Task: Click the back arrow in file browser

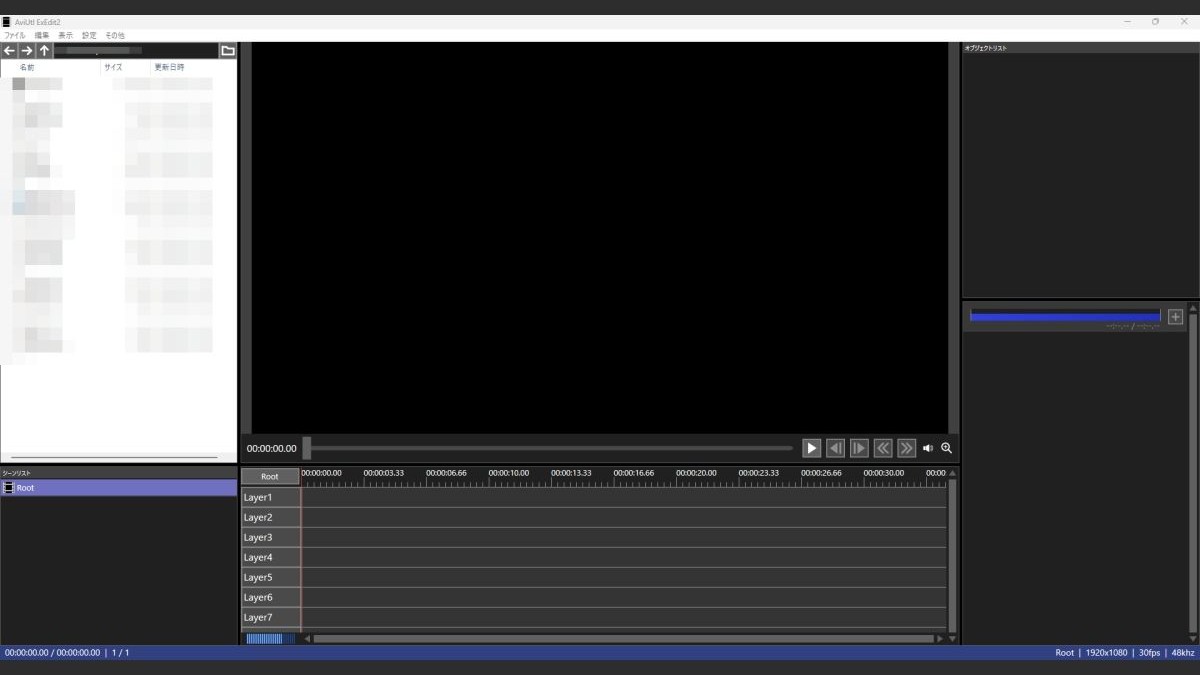Action: [9, 50]
